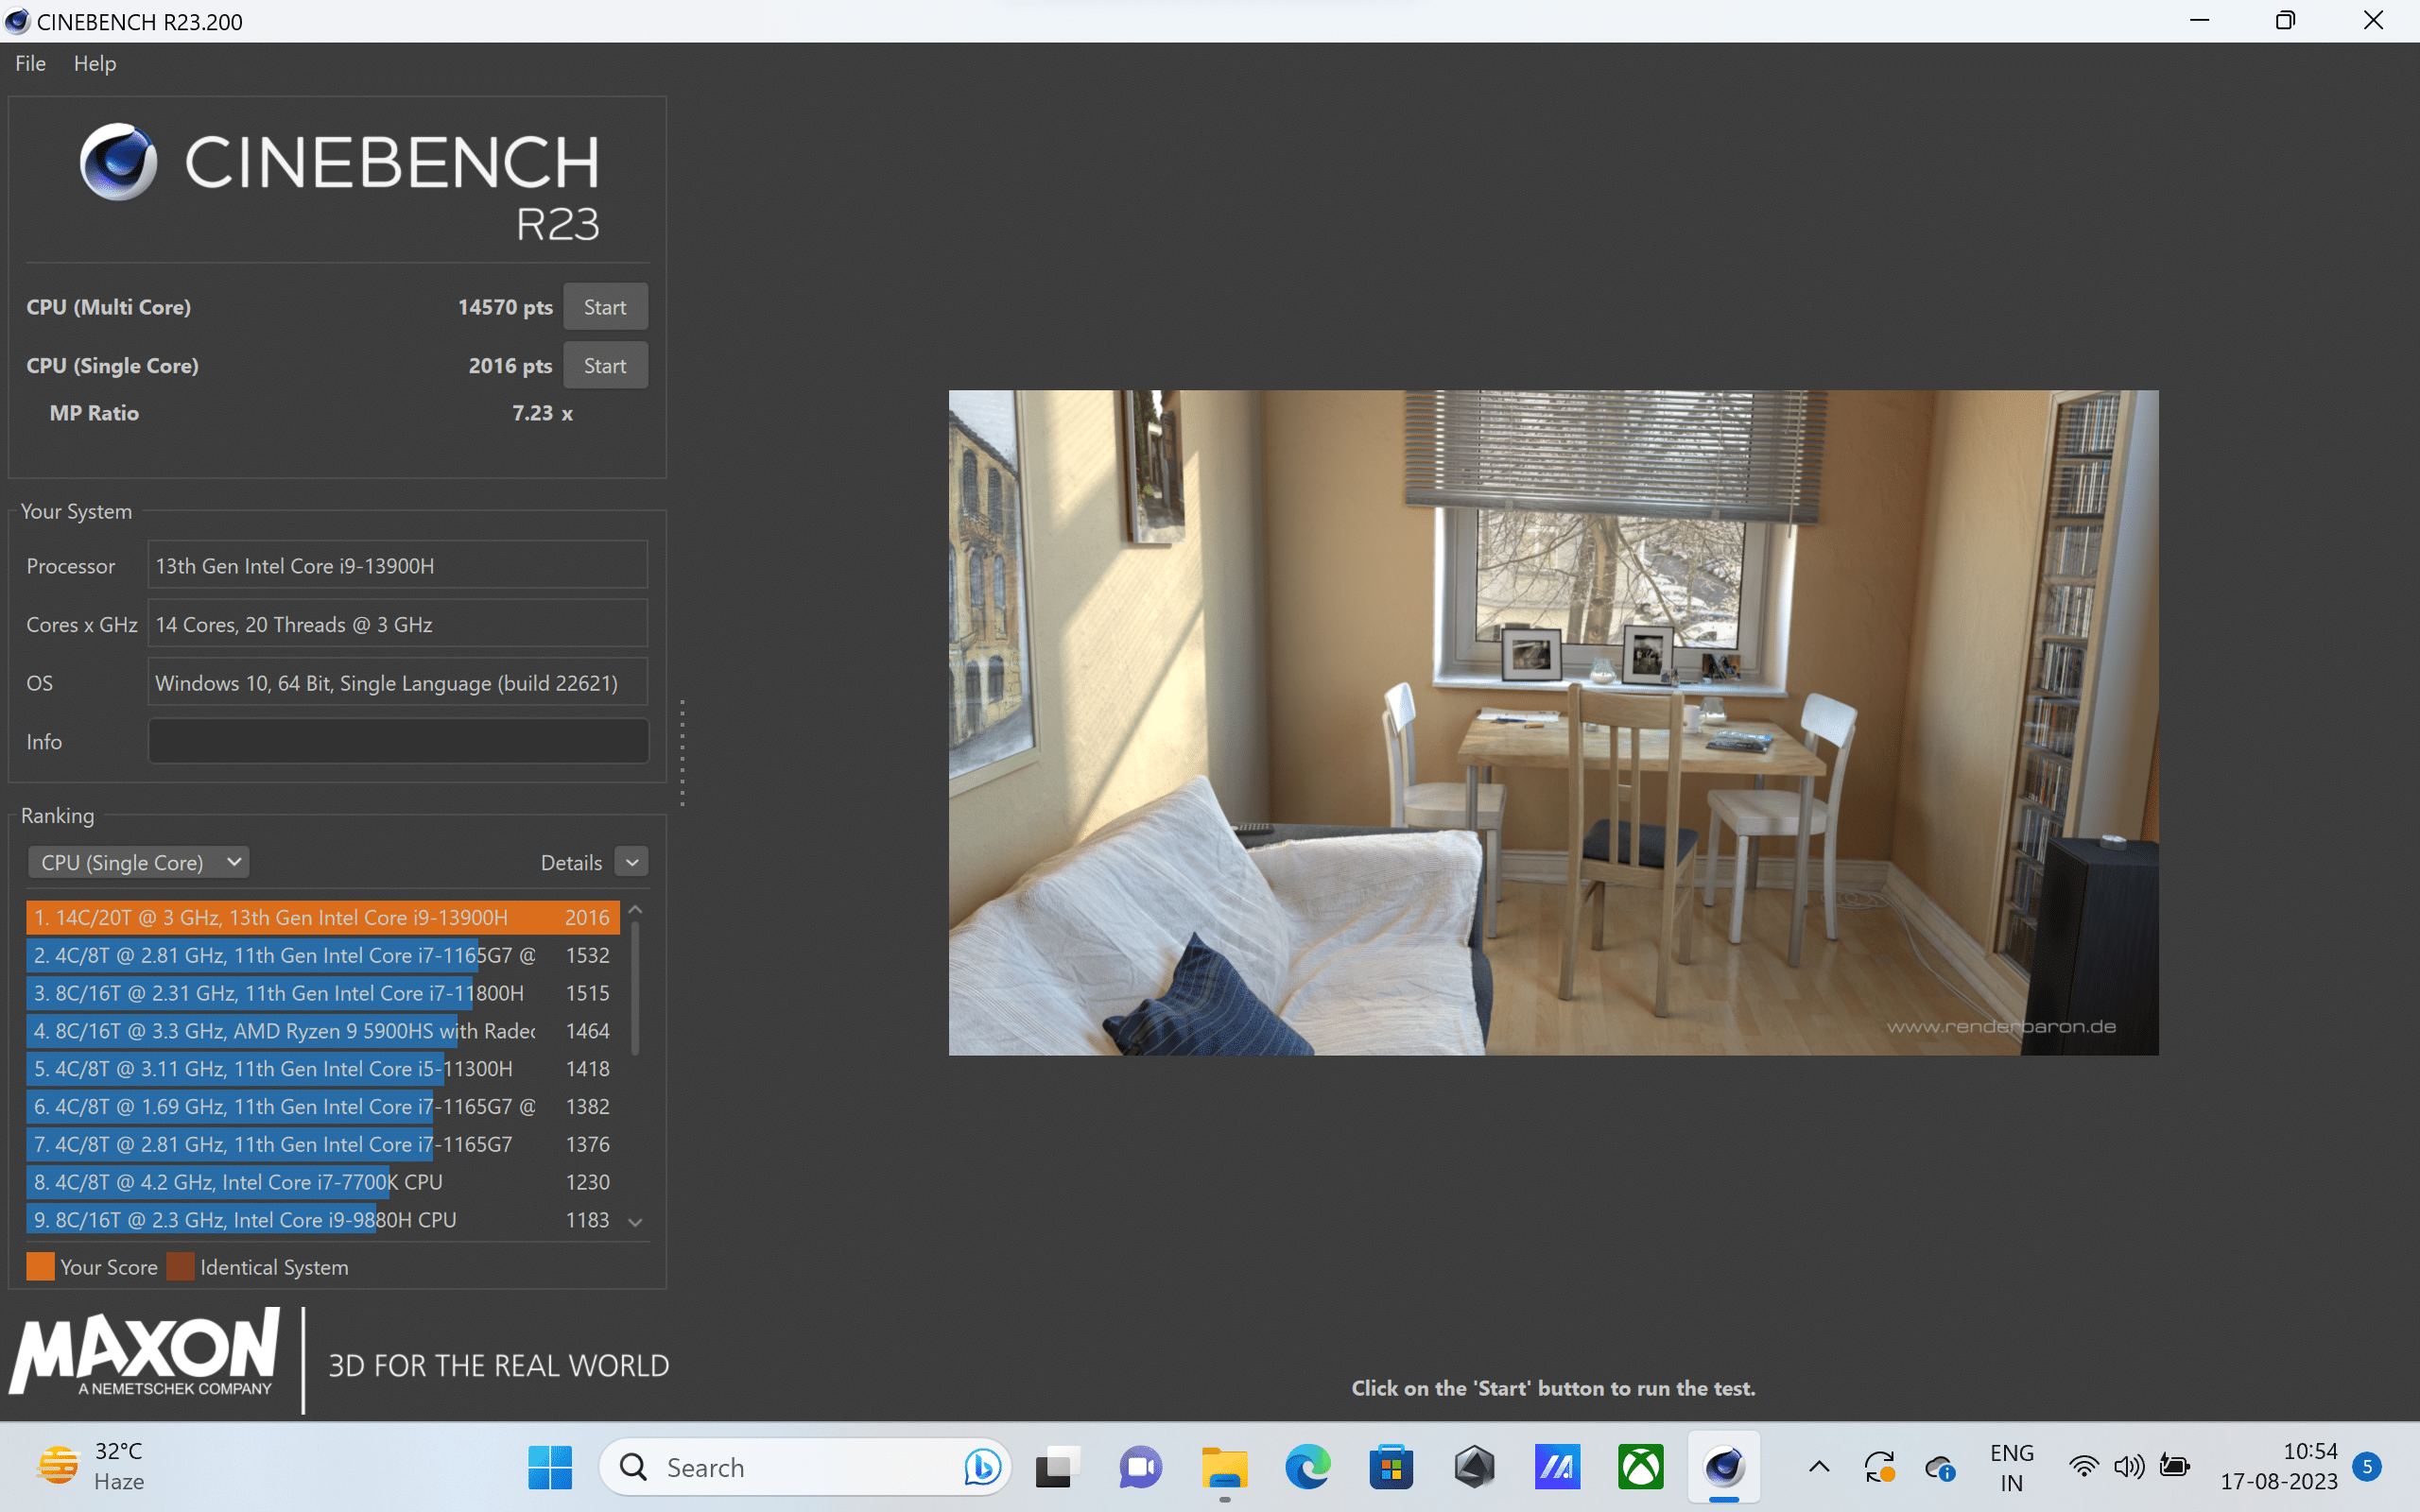
Task: Click the Maxon logo
Action: pos(146,1352)
